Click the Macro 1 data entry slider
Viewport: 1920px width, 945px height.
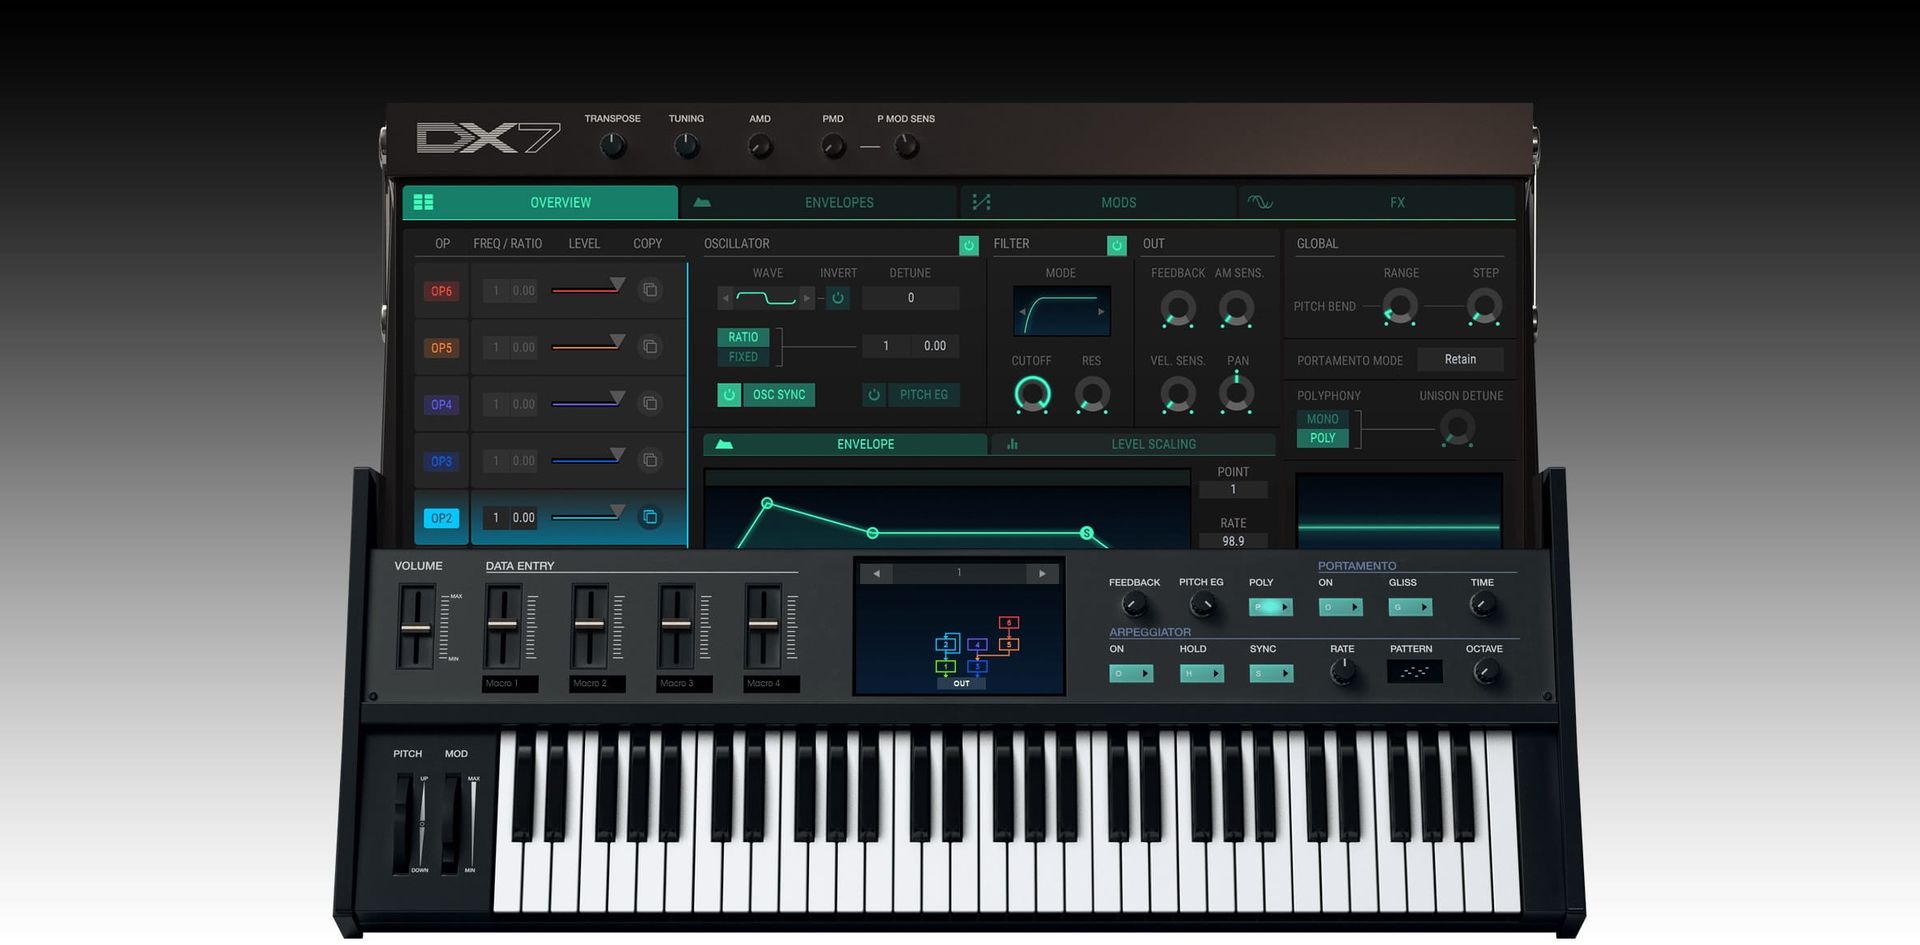503,625
